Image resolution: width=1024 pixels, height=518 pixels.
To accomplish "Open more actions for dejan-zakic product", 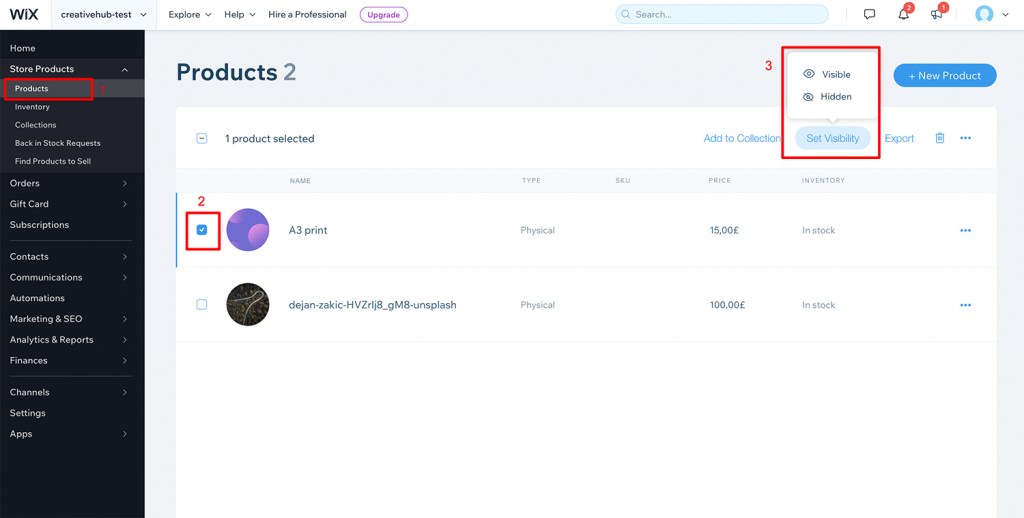I will 965,305.
